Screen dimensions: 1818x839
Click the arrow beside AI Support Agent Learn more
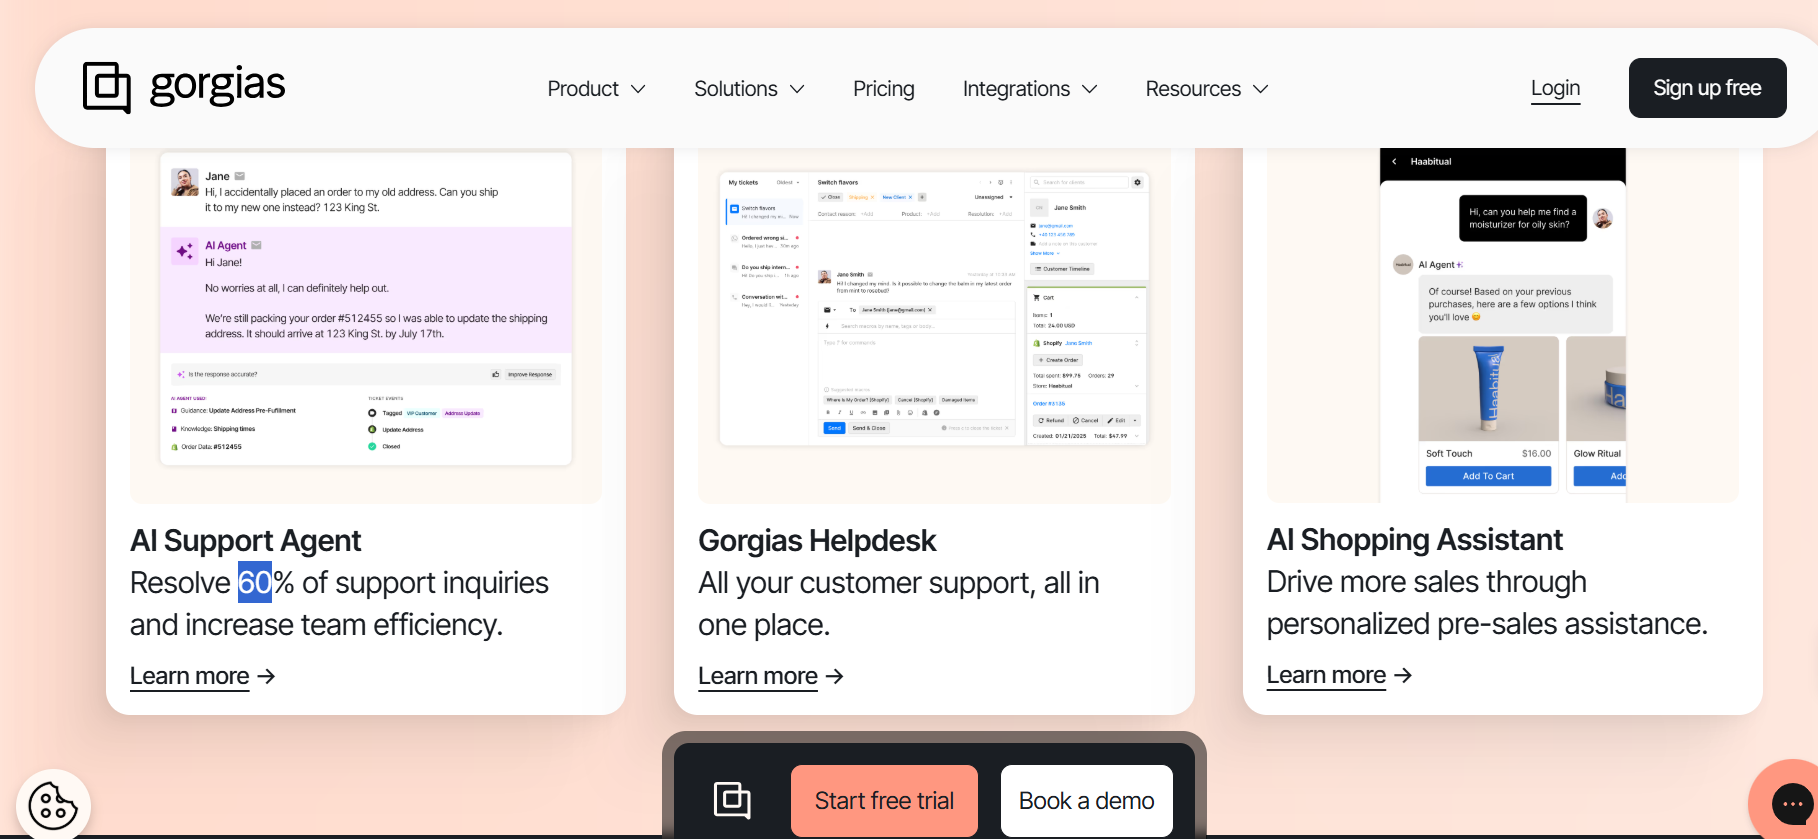266,676
